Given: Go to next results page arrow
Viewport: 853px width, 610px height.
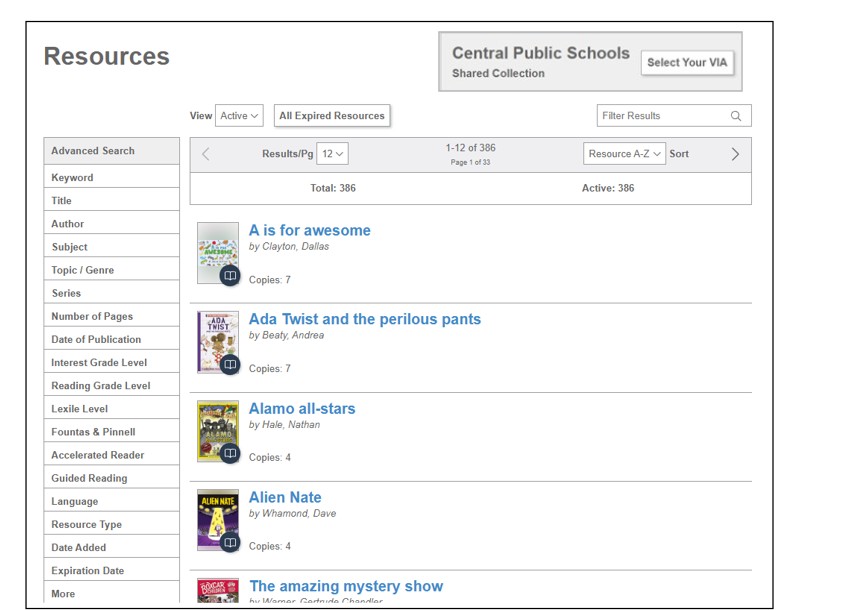Looking at the screenshot, I should point(735,154).
